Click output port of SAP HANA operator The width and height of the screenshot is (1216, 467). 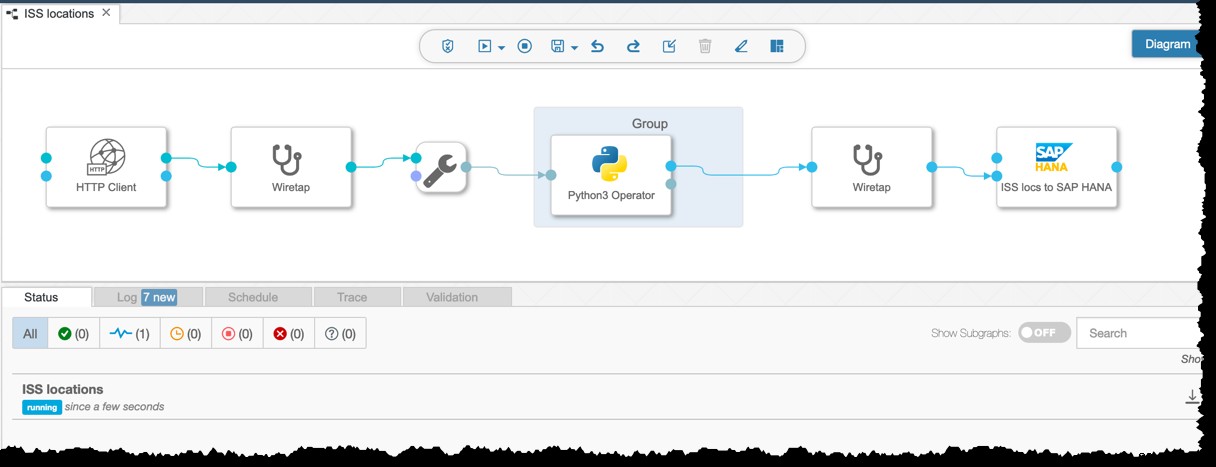click(x=1116, y=167)
